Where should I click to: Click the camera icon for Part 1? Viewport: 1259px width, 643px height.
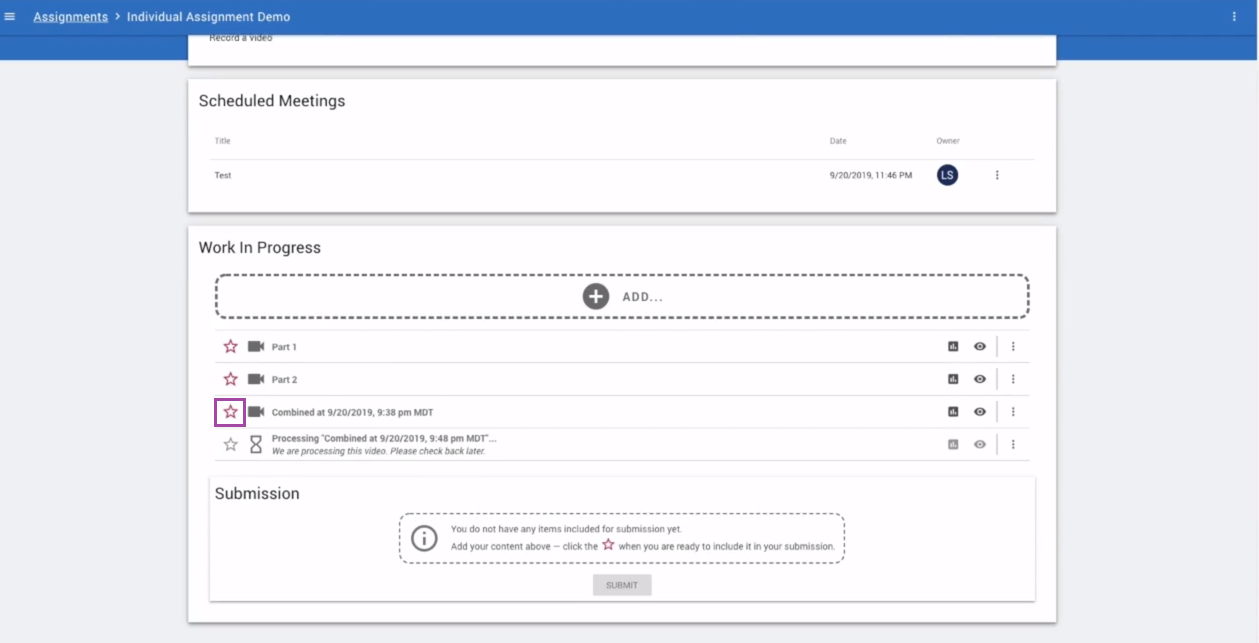(256, 347)
